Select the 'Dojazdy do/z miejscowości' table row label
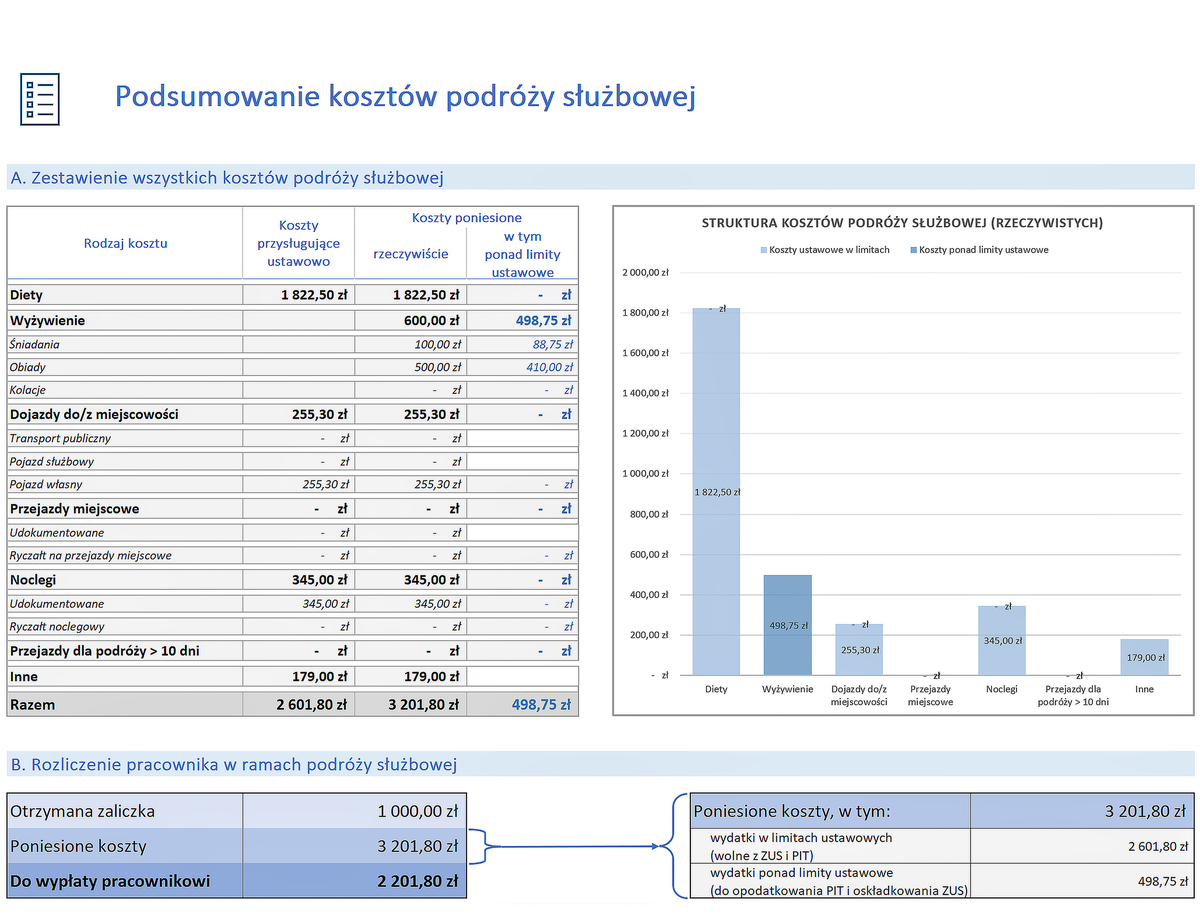Screen dimensions: 1200x917 (94, 414)
